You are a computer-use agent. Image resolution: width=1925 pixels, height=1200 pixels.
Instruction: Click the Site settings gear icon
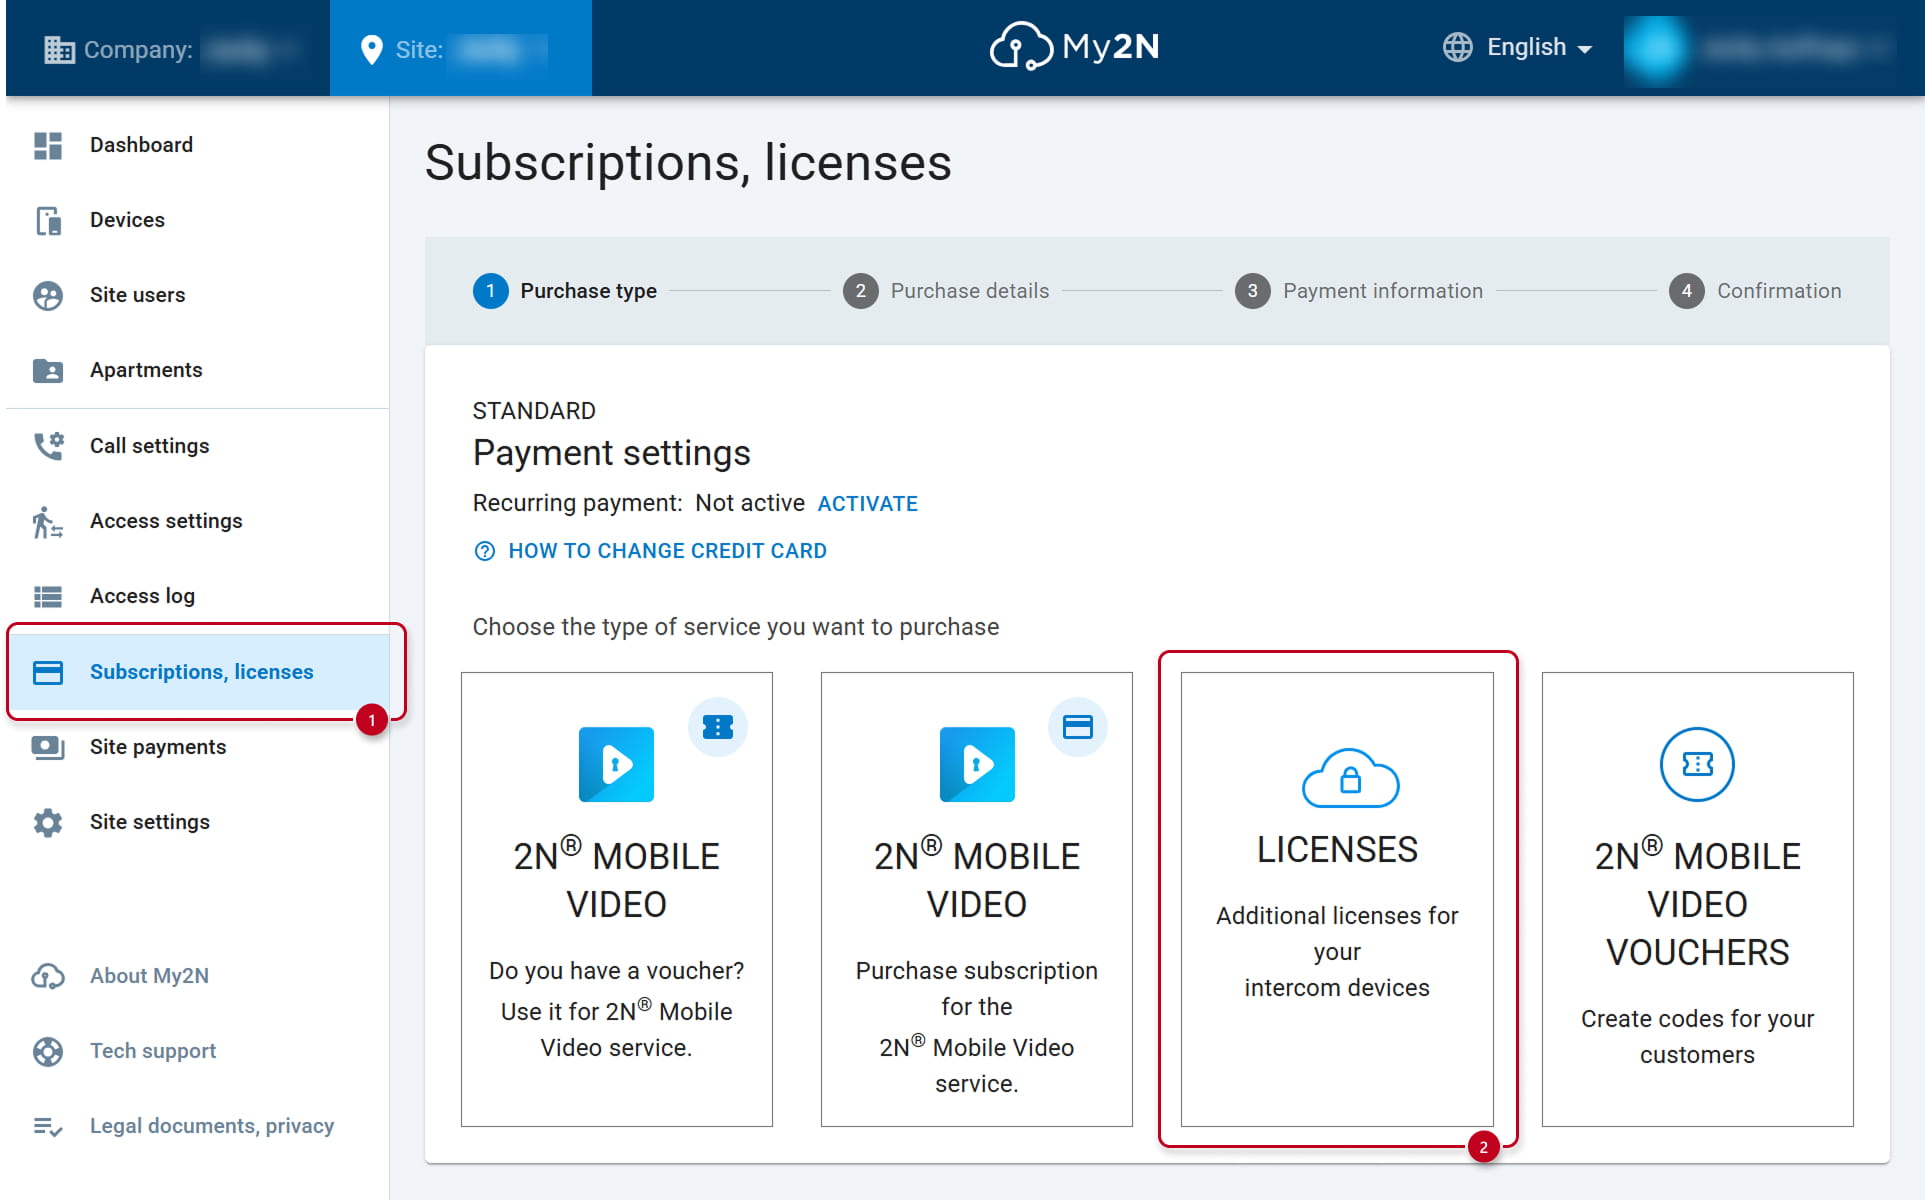click(48, 823)
